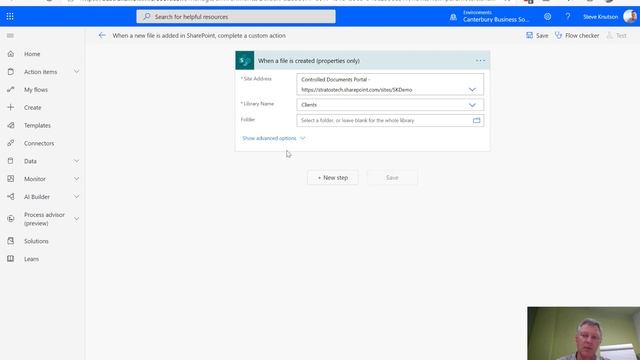Click the Learn book icon
This screenshot has width=640, height=360.
click(11, 259)
